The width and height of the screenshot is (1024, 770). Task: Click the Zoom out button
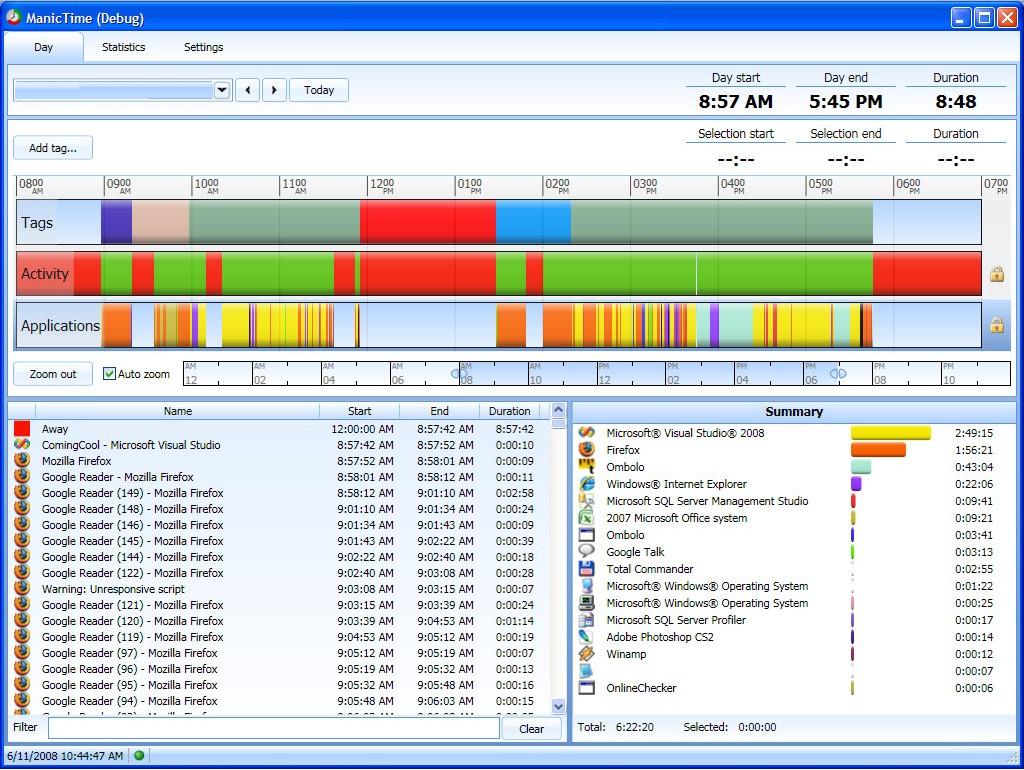tap(53, 374)
